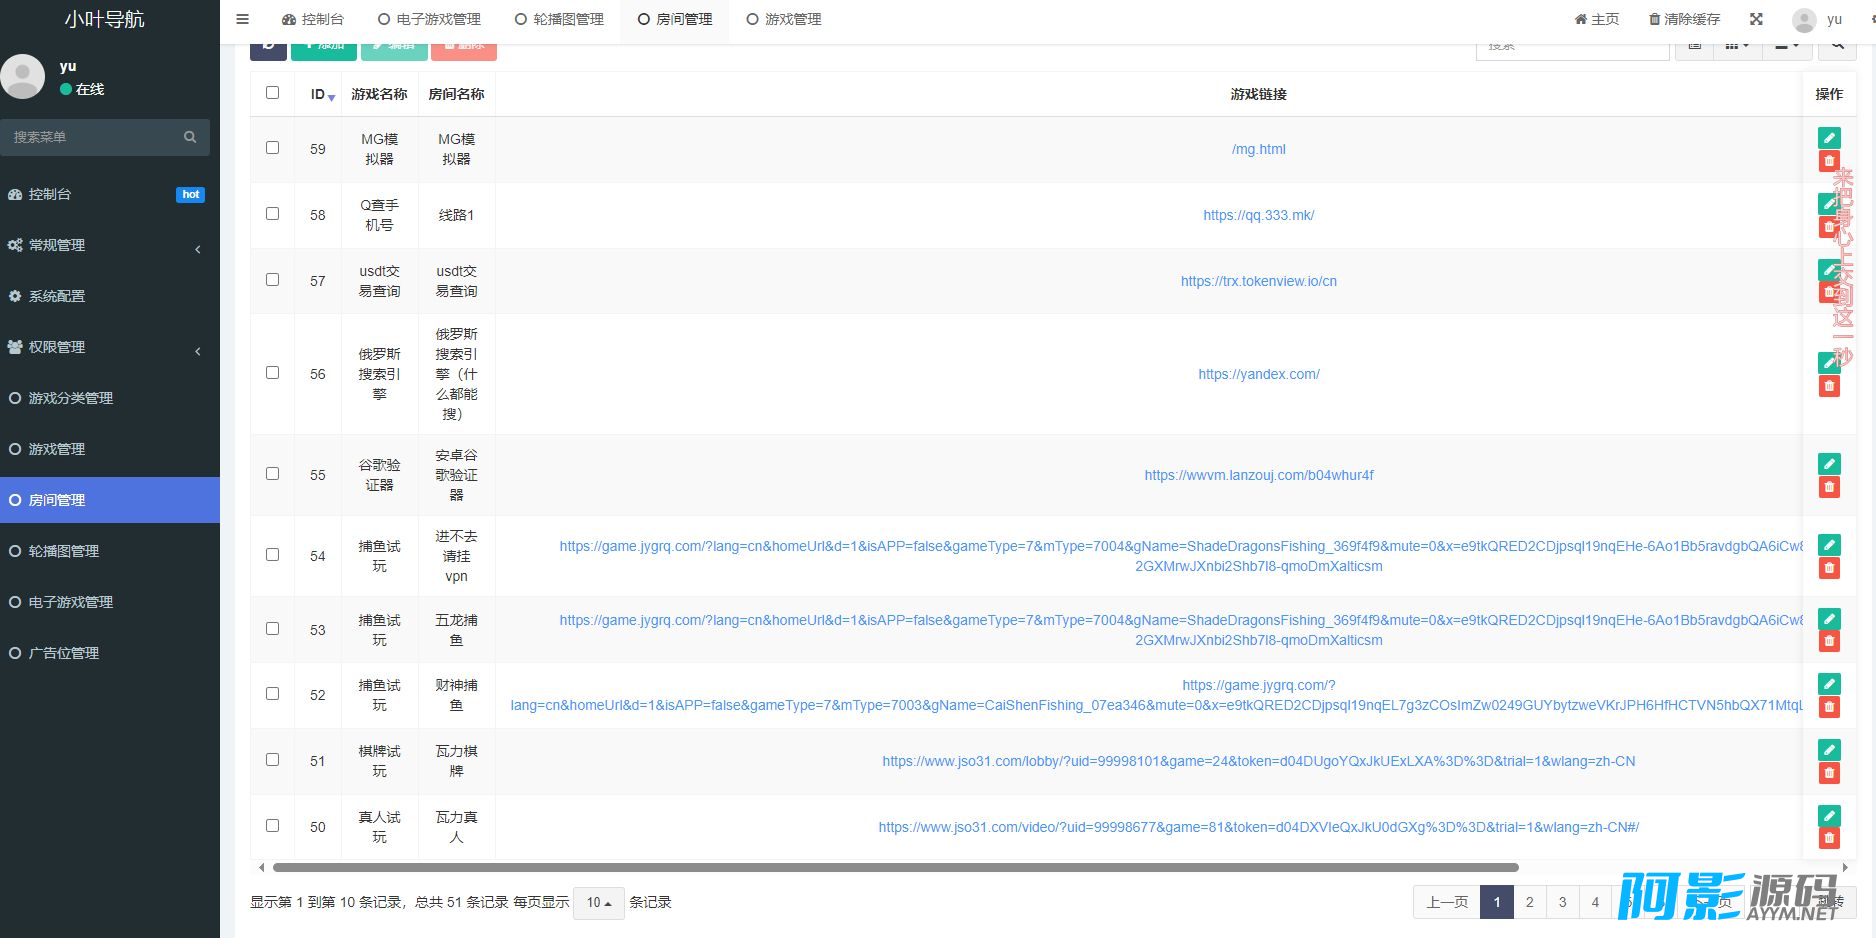Click the red delete icon for row 50
This screenshot has width=1876, height=938.
click(1829, 839)
